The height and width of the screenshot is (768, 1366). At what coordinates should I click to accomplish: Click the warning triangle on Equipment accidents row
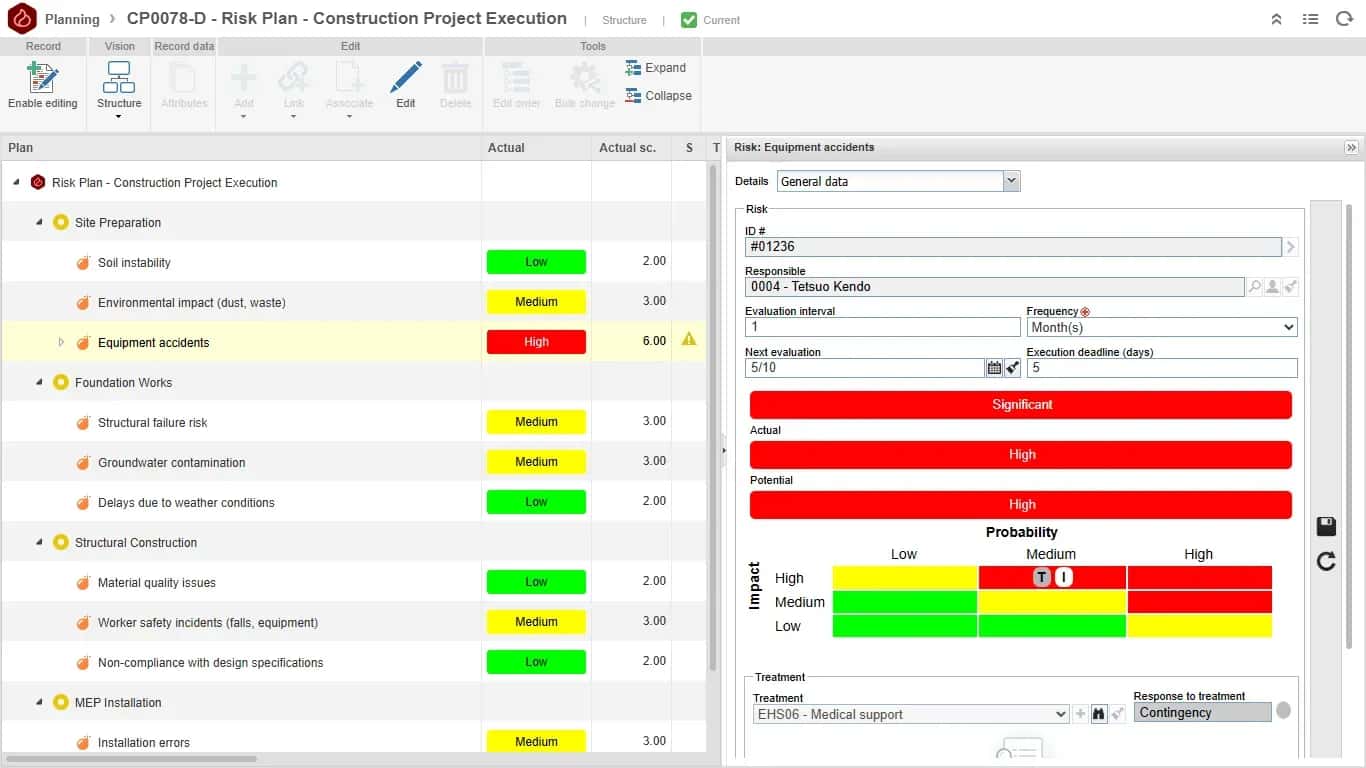click(689, 340)
